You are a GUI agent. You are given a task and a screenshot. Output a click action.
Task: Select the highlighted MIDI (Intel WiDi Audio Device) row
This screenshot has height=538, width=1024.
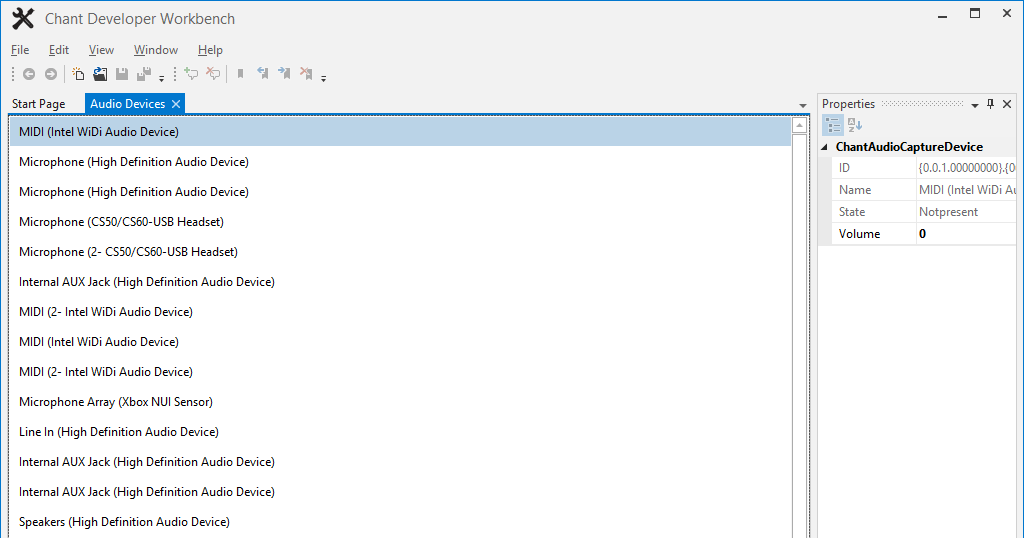pos(400,132)
